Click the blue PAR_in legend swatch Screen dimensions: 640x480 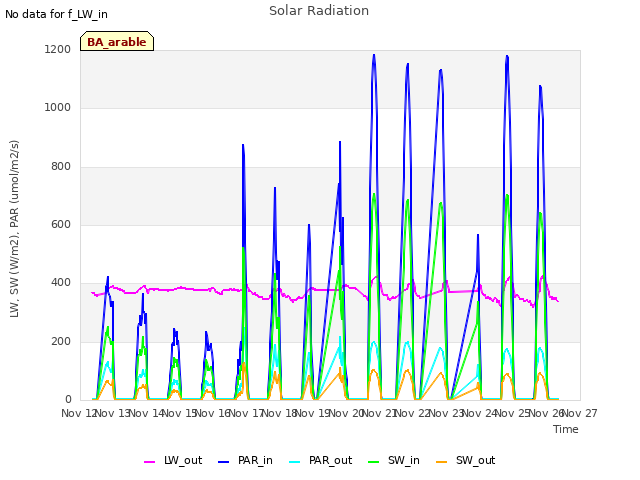click(224, 462)
